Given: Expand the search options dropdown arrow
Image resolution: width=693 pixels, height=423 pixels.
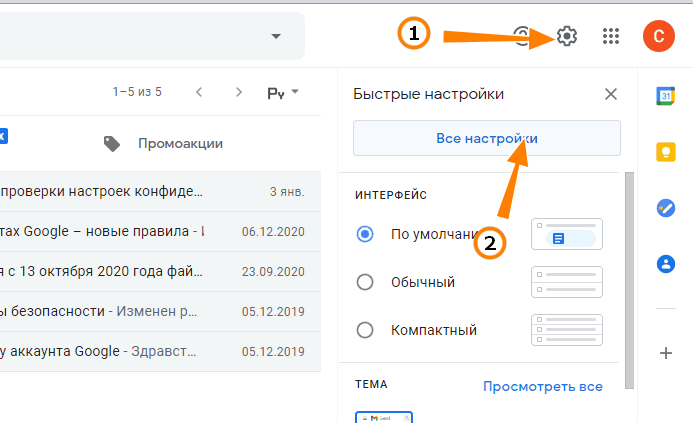Looking at the screenshot, I should click(276, 37).
